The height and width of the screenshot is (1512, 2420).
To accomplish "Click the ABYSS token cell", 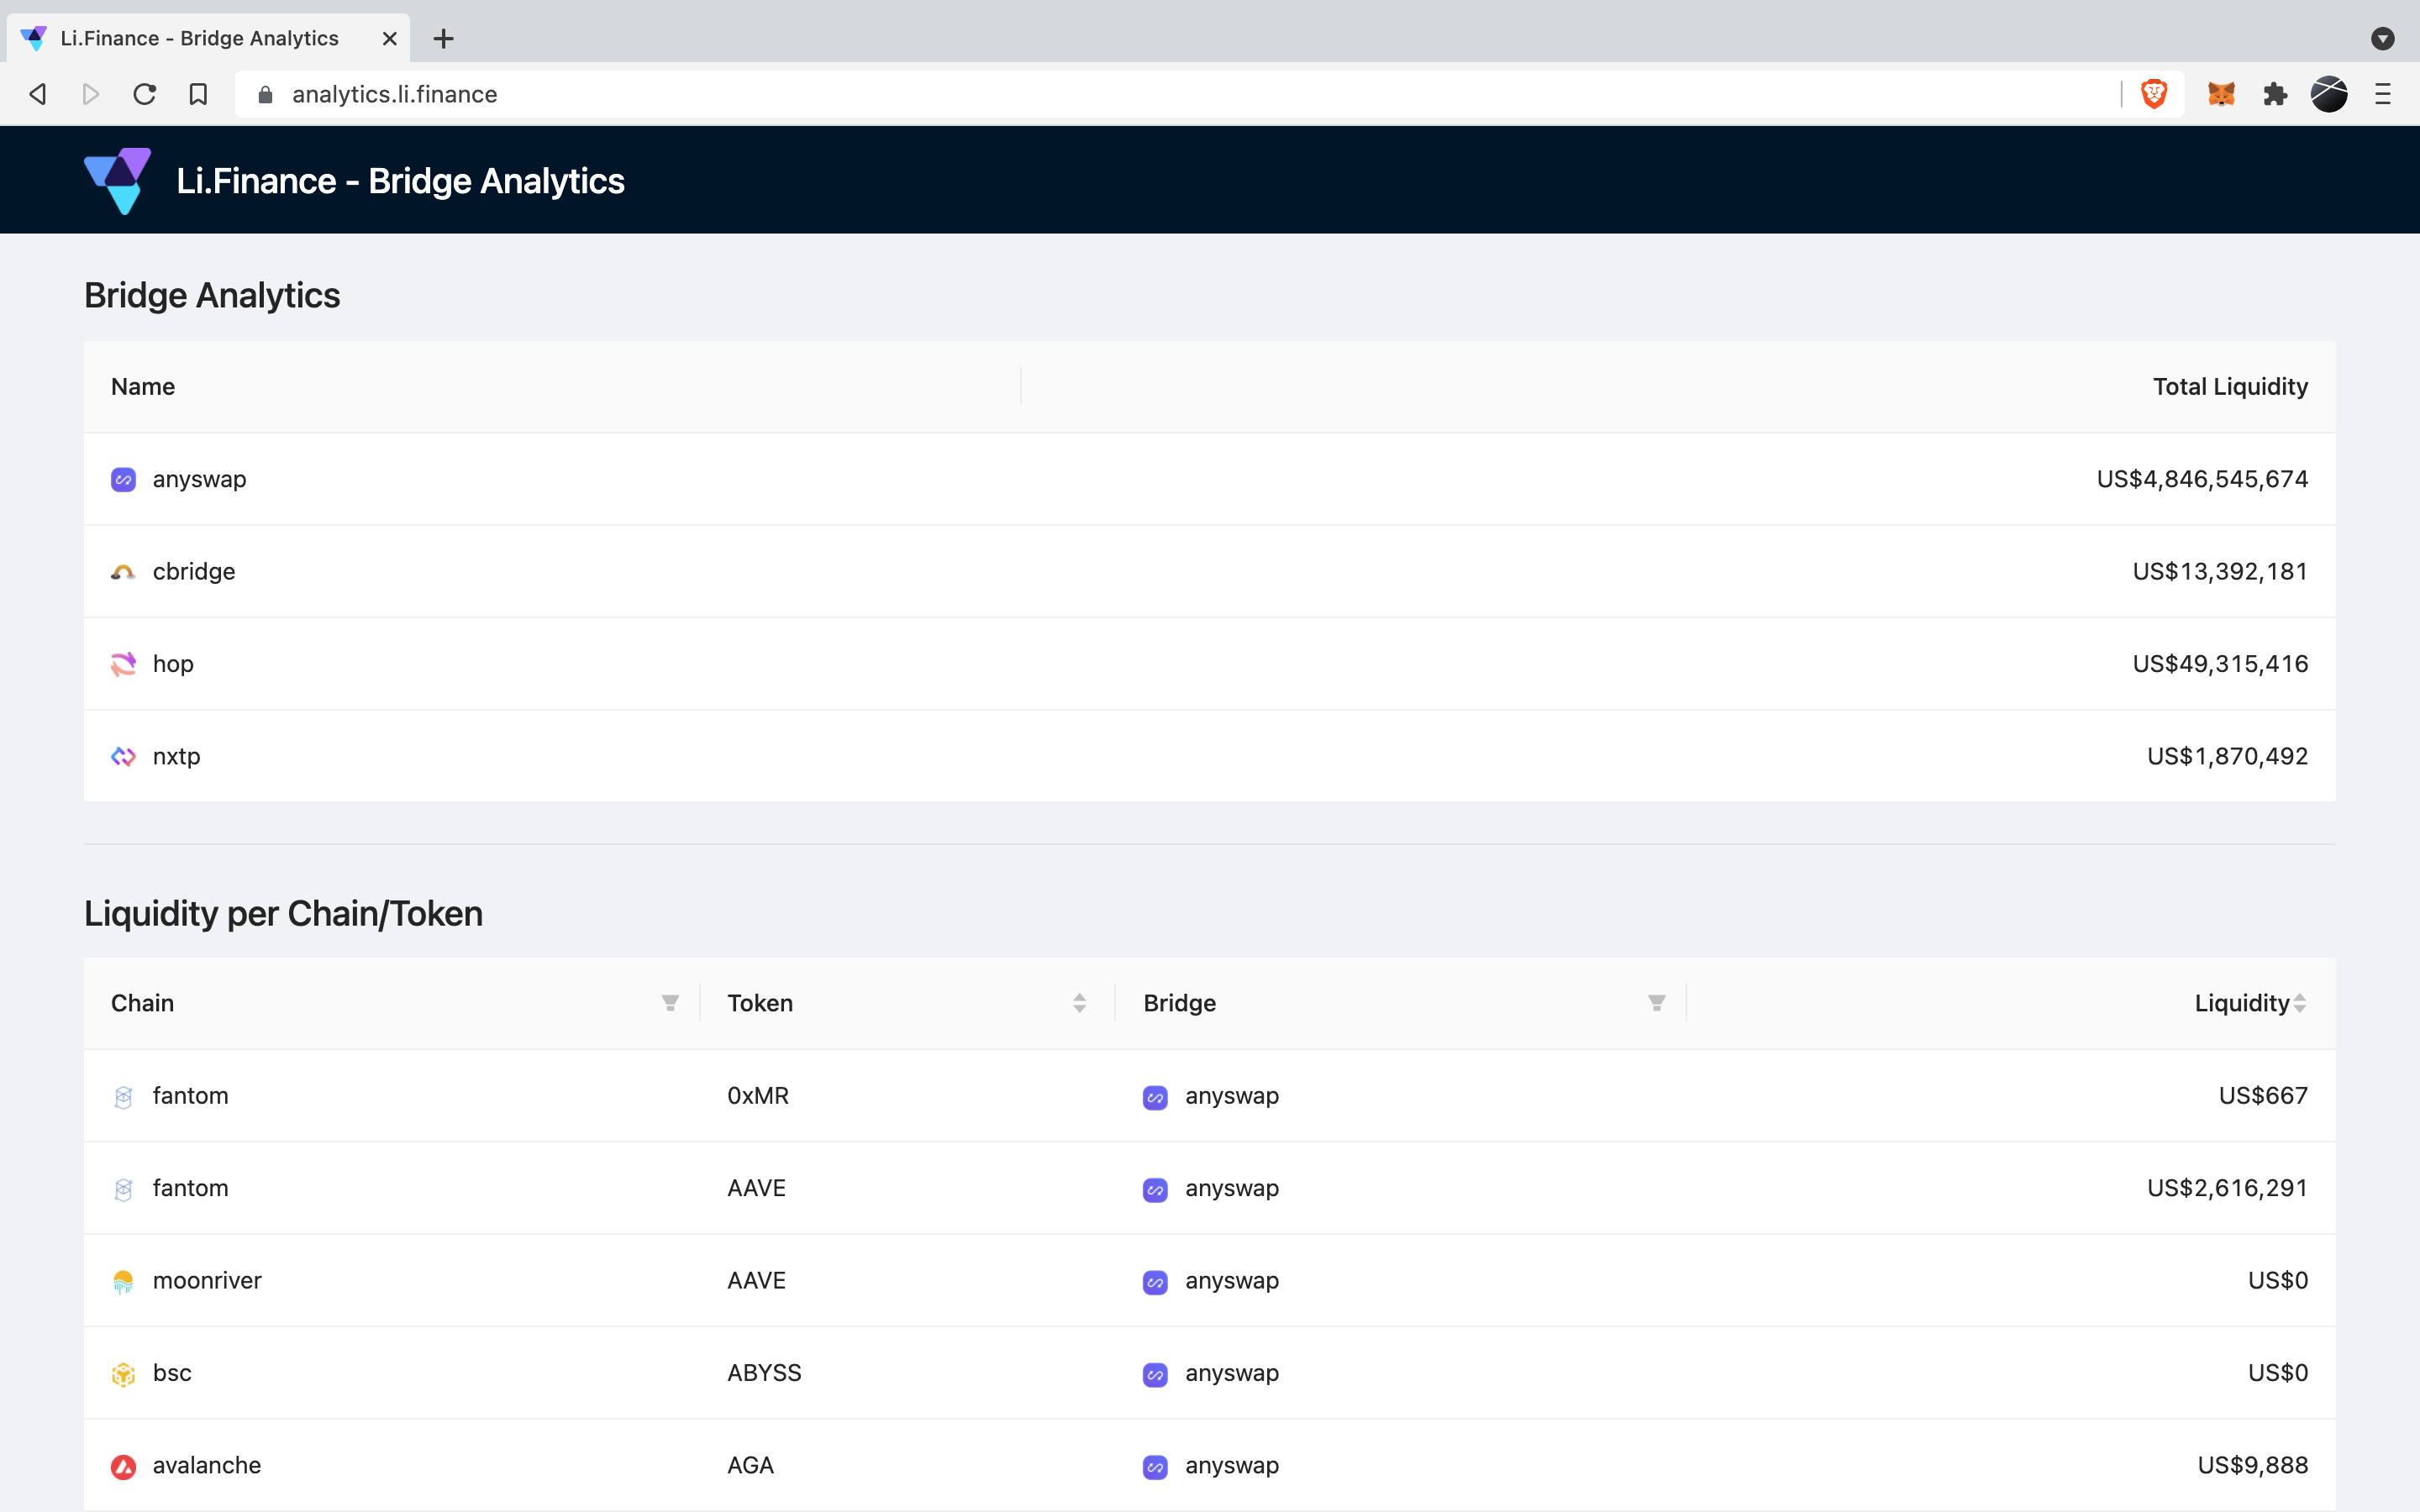I will (764, 1373).
